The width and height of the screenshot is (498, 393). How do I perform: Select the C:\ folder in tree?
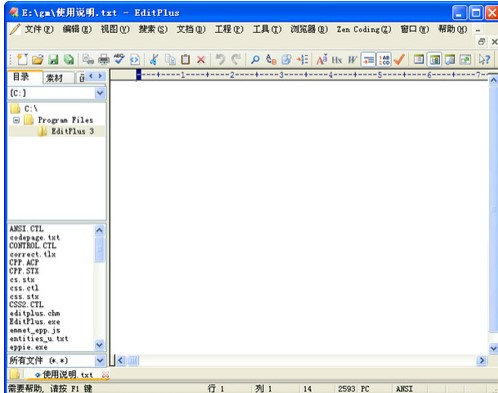(x=31, y=109)
